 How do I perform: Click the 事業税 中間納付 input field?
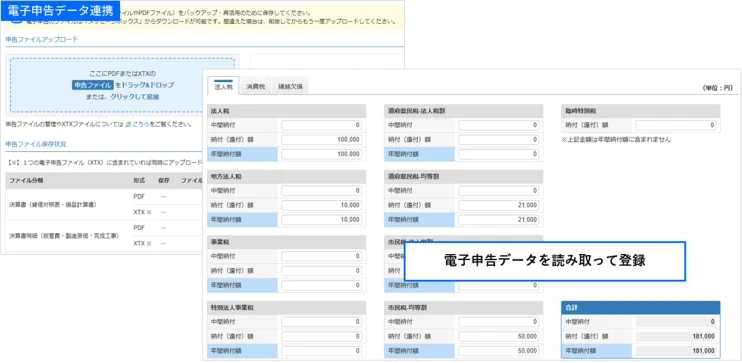point(322,257)
